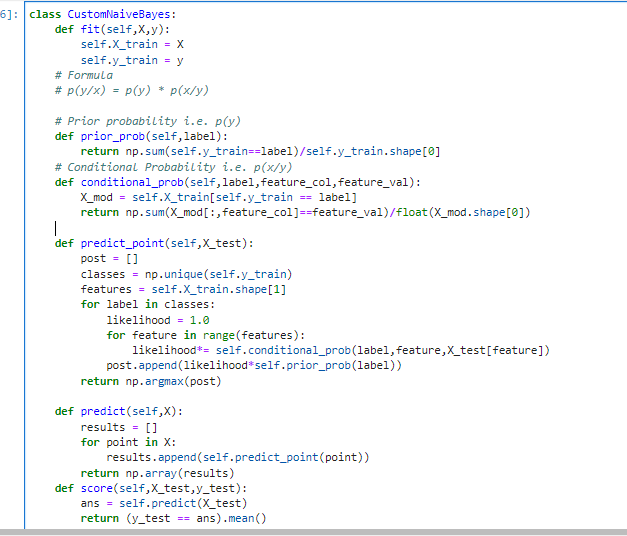Click the "return (y_test == ans).mean()" line
This screenshot has width=627, height=536.
click(173, 519)
